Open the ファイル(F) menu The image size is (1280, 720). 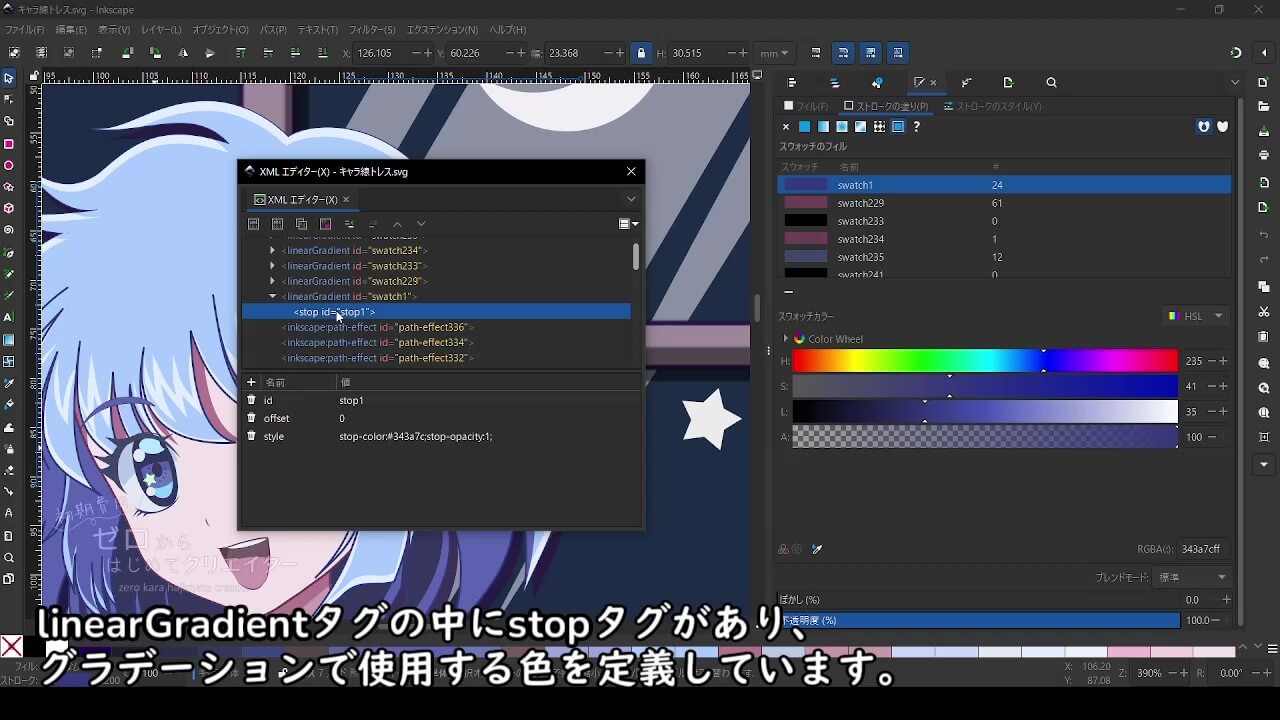[25, 30]
